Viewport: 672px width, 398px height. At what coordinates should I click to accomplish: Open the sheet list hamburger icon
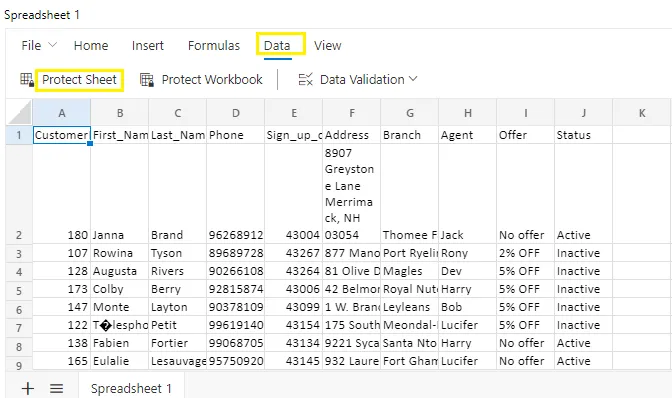[x=57, y=389]
